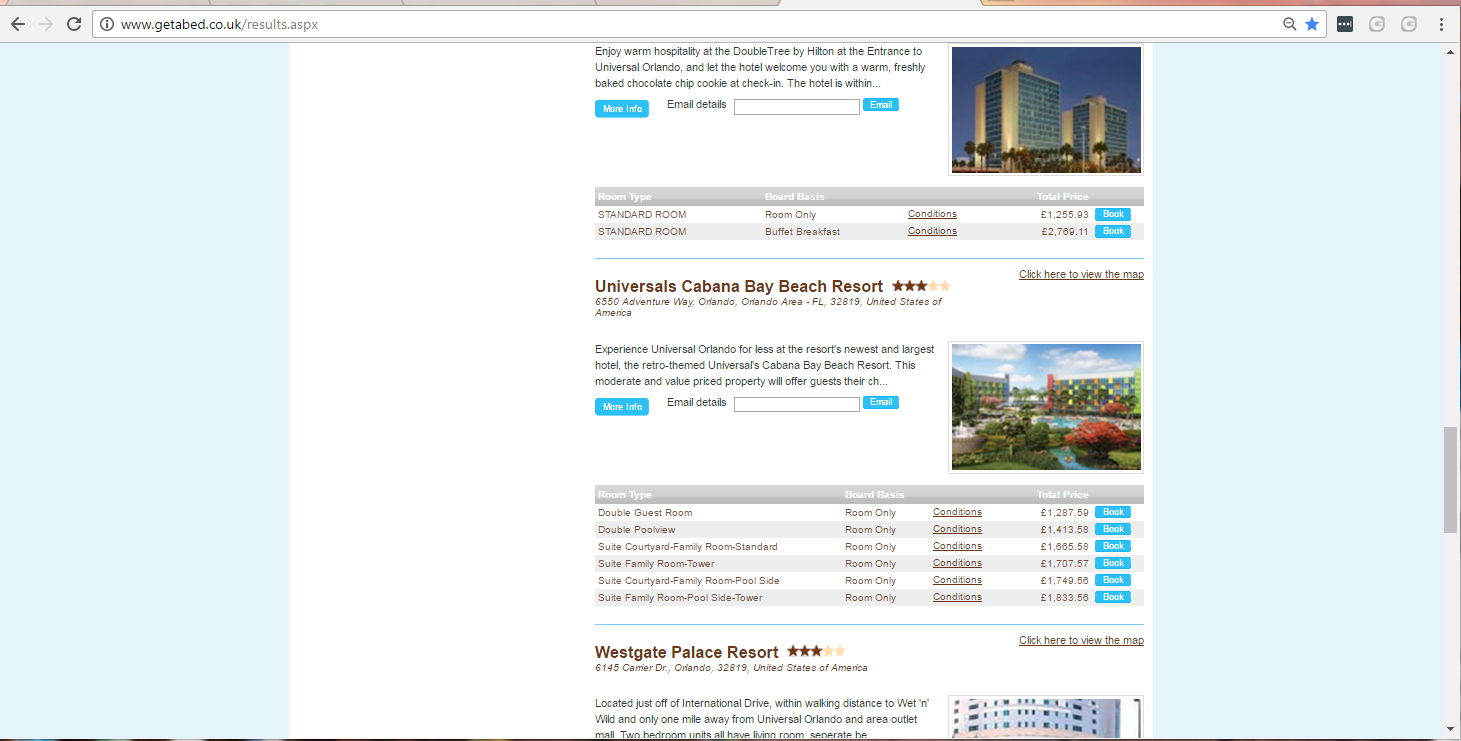Image resolution: width=1461 pixels, height=741 pixels.
Task: Open the Cabana Bay resort pool photo
Action: (x=1046, y=407)
